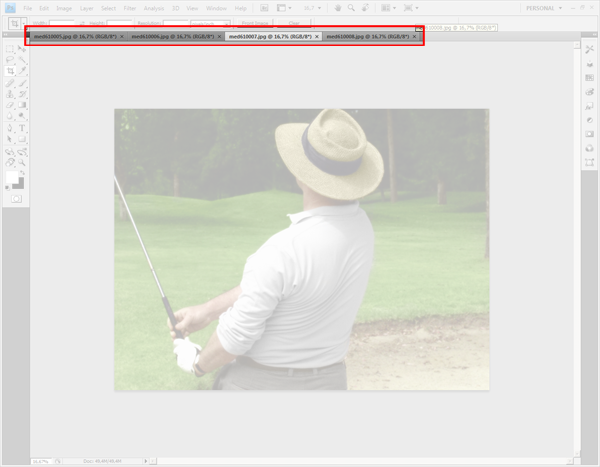Choose the Lasso tool
600x467 pixels.
(x=10, y=60)
